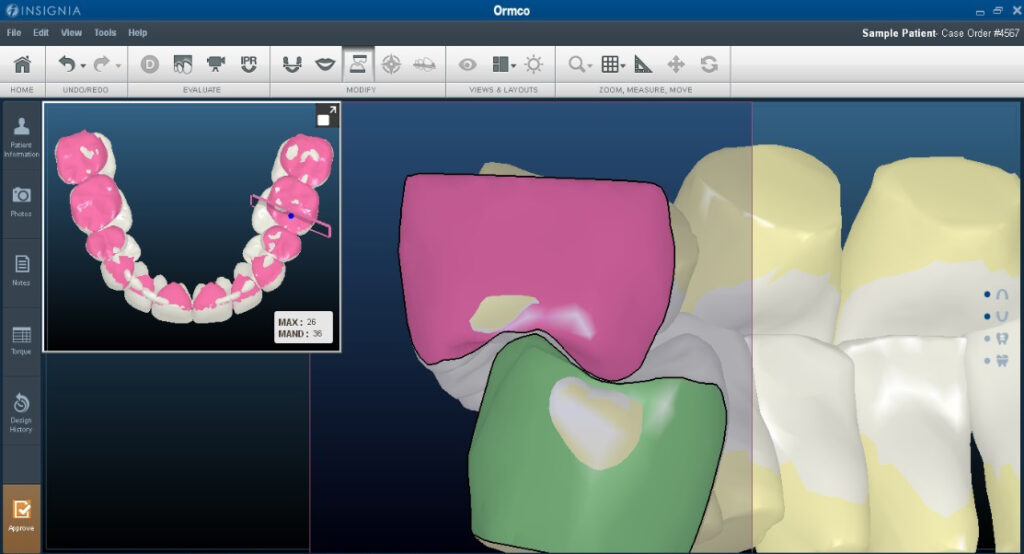Viewport: 1024px width, 554px height.
Task: Click the Home toolbar icon
Action: 22,65
